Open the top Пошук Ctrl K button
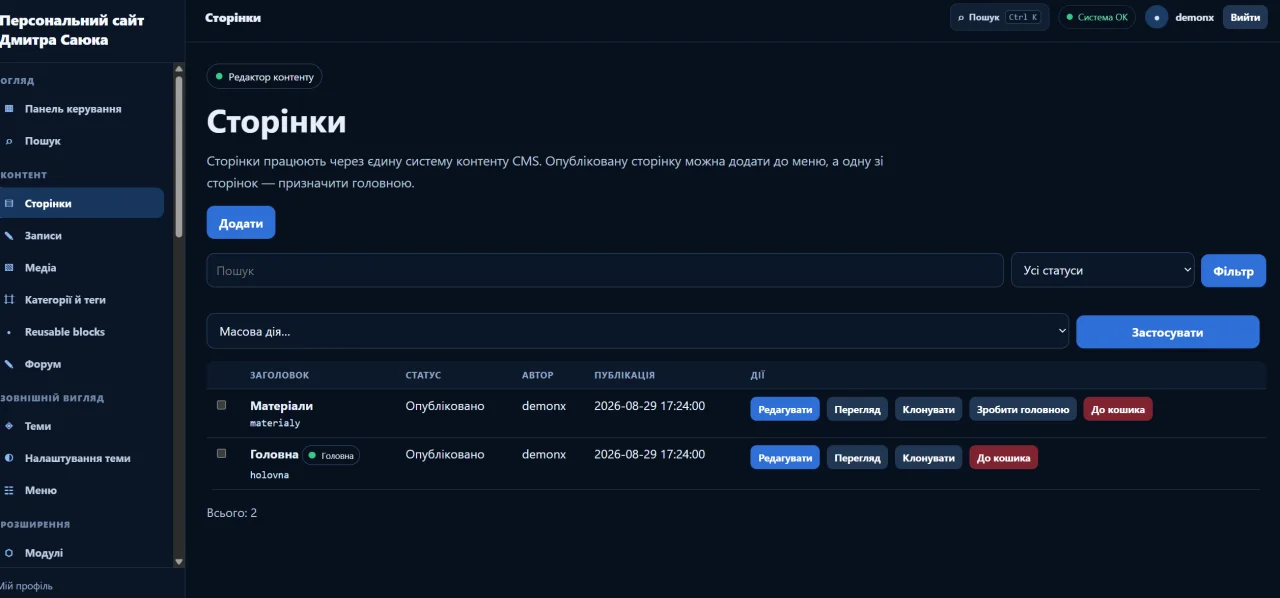 click(x=999, y=17)
